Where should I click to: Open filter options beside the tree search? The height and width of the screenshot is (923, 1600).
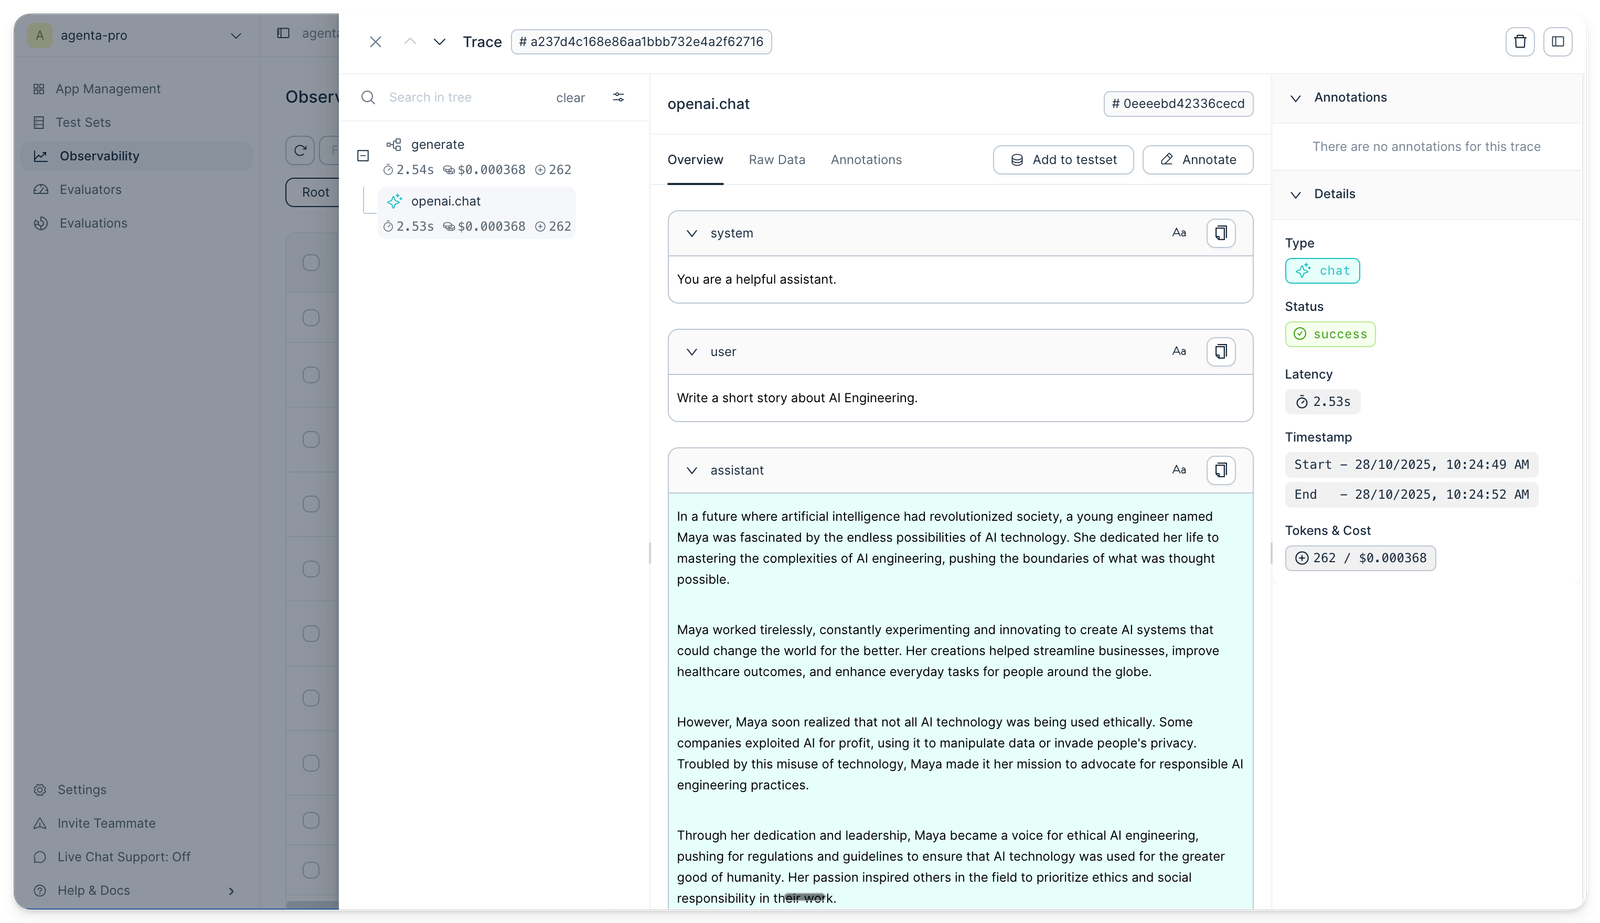tap(618, 97)
